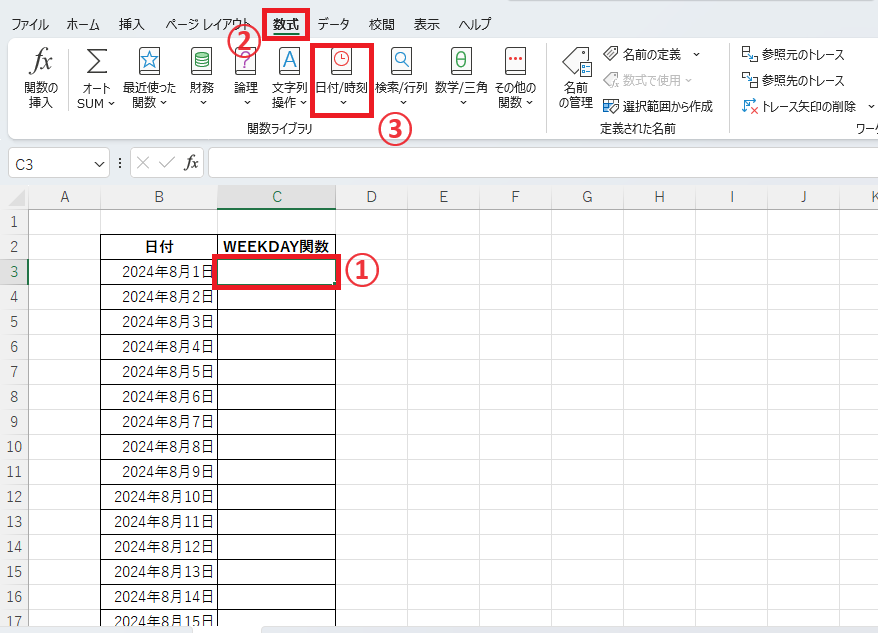This screenshot has height=633, width=878.
Task: Open the 数学/三角 theta book icon
Action: click(461, 61)
